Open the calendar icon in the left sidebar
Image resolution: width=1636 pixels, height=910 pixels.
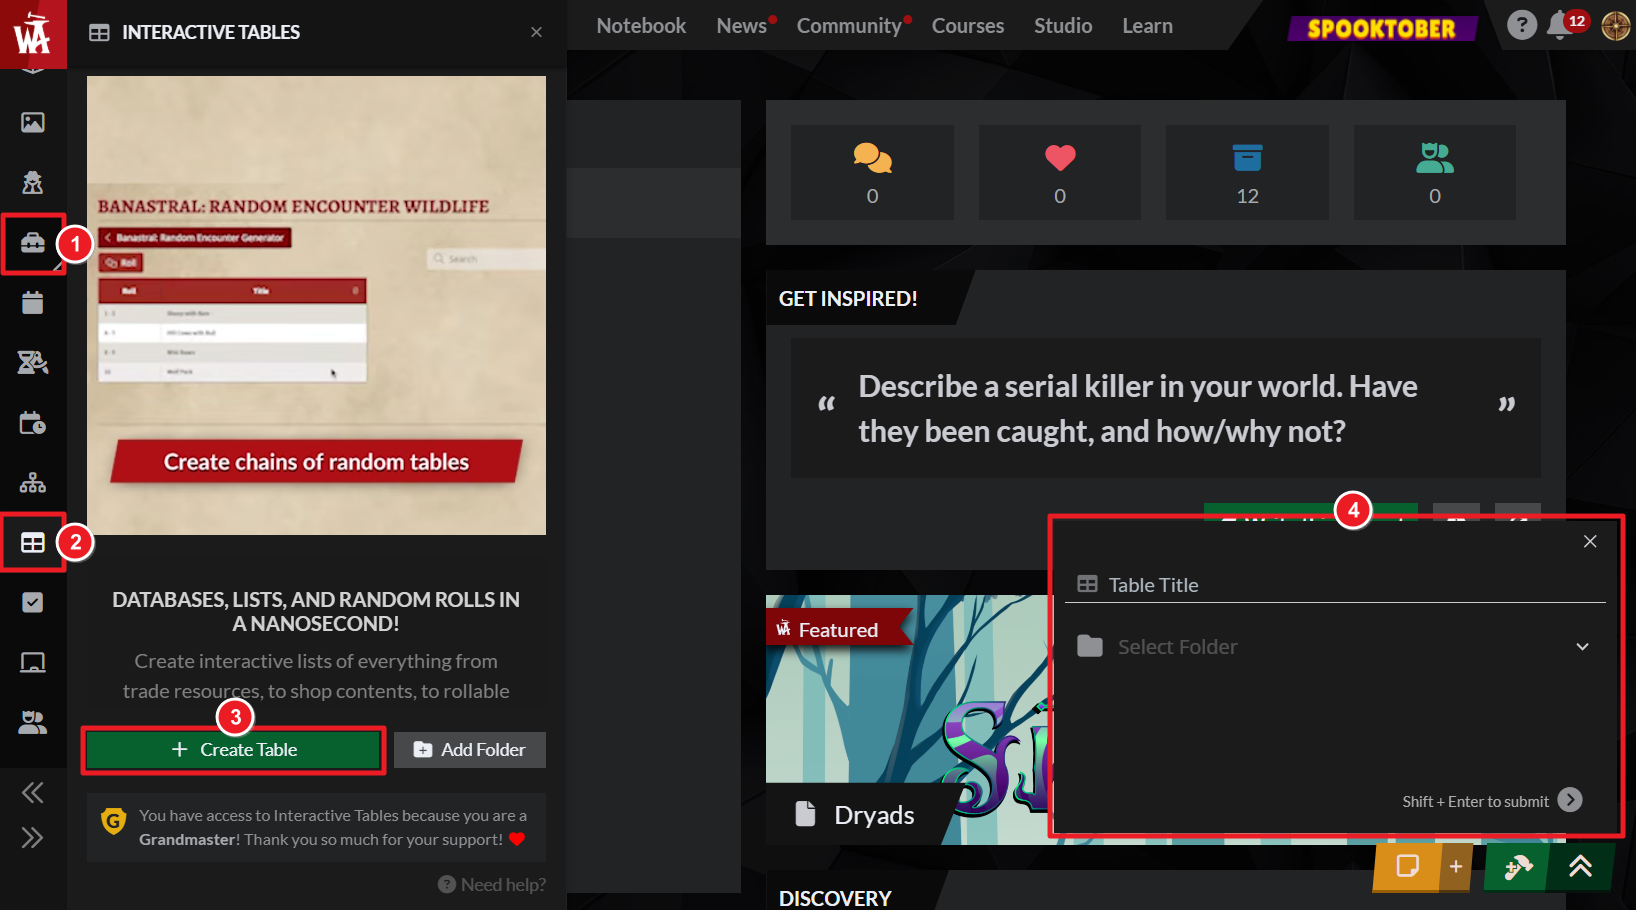tap(32, 303)
